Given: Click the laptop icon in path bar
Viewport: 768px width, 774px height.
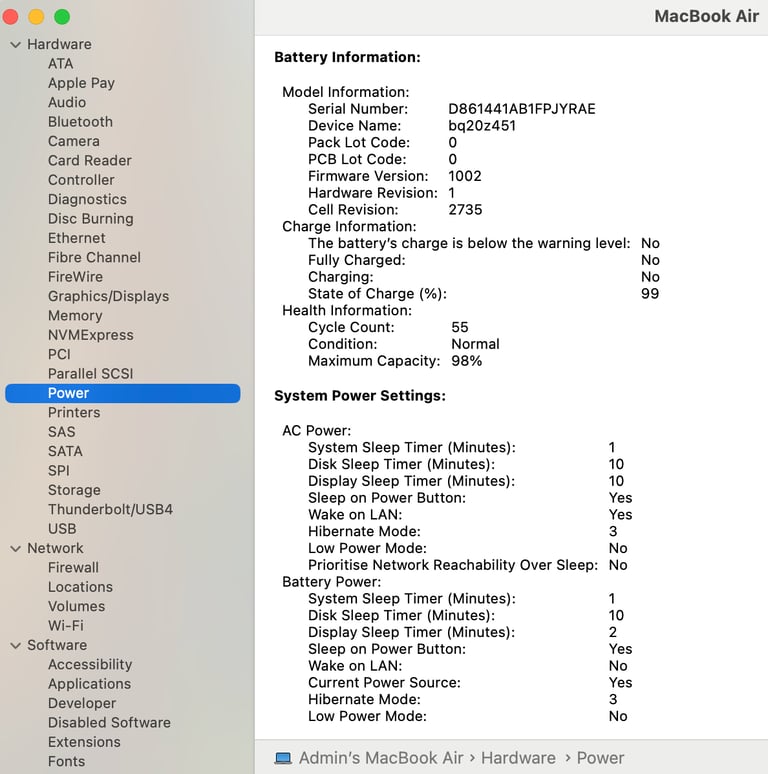Looking at the screenshot, I should 283,758.
